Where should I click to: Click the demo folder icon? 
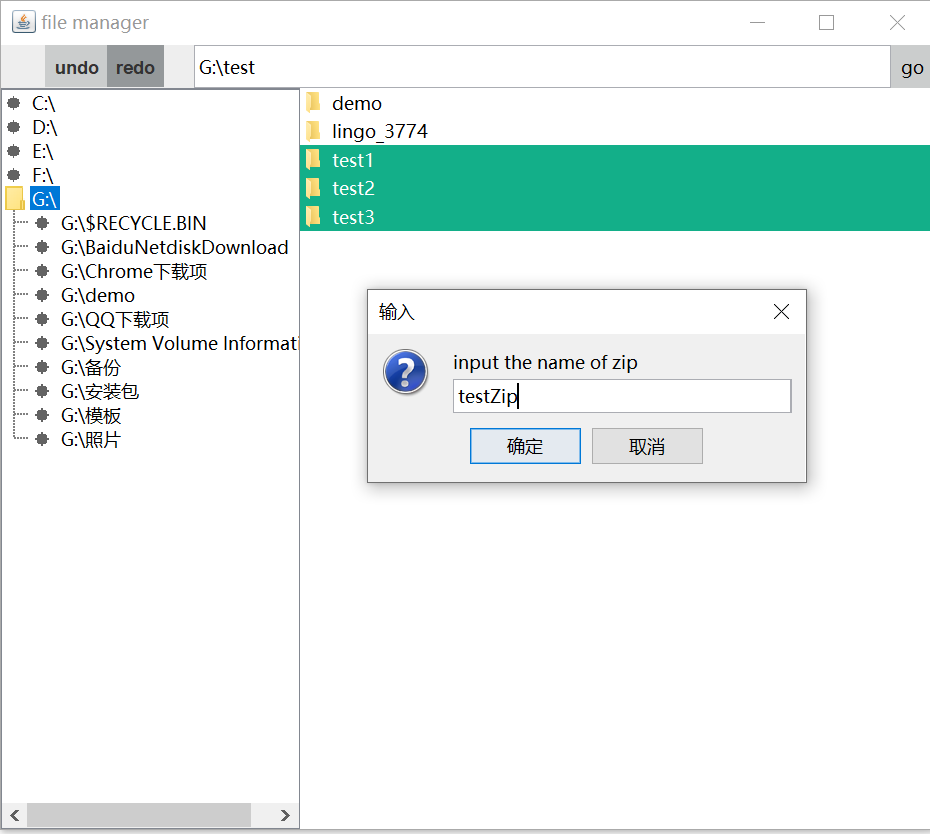[x=313, y=102]
